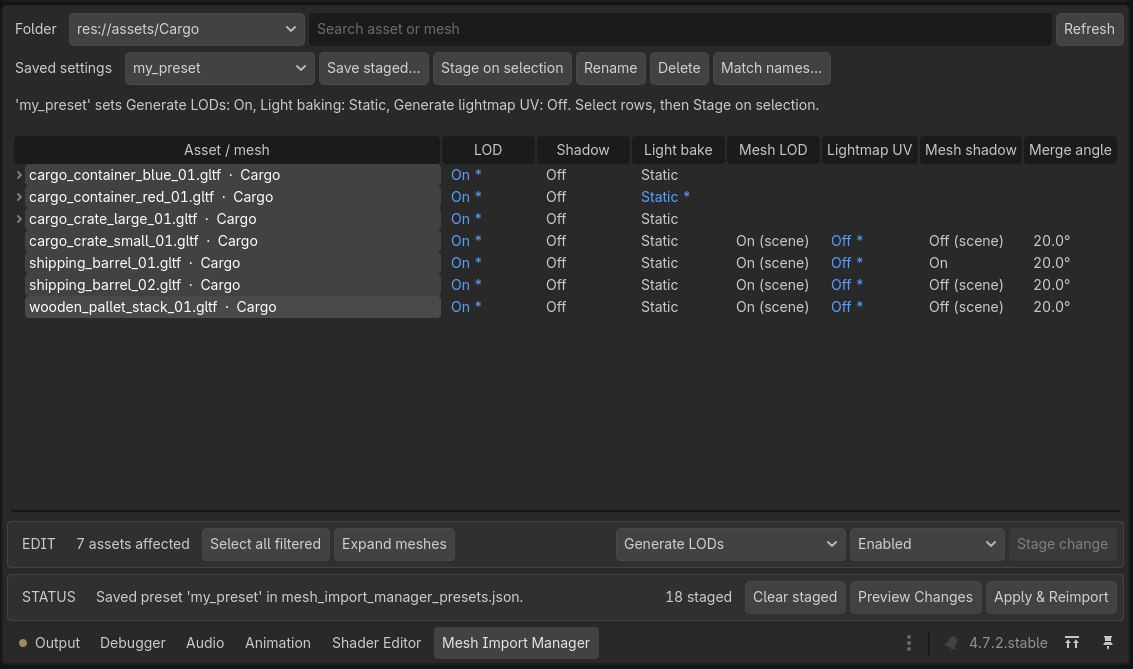Open the bottom panel options three-dot menu
The image size is (1133, 669).
click(x=908, y=643)
